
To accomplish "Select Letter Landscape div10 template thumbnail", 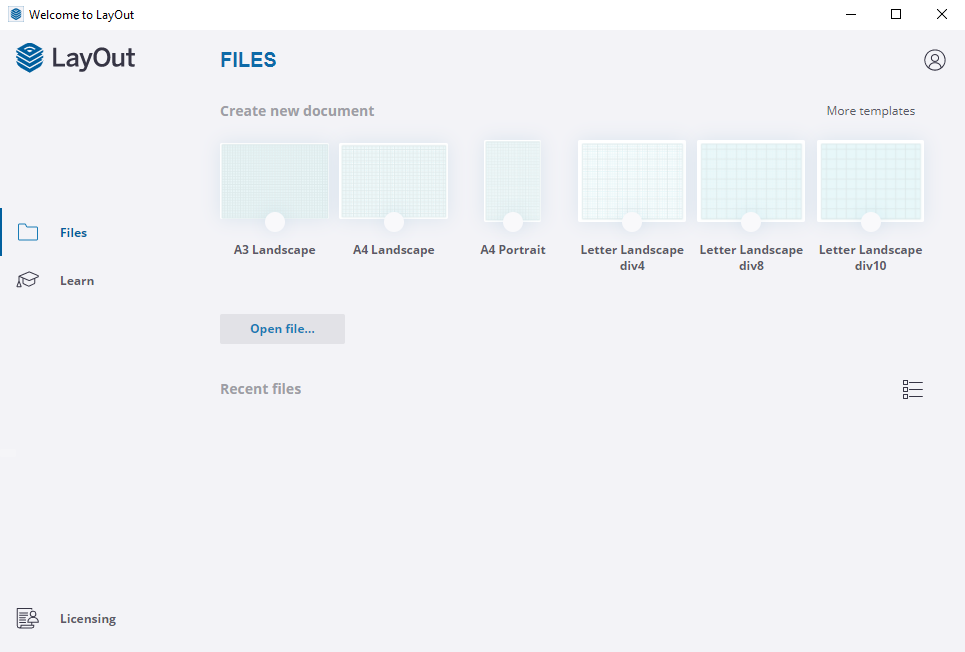I will pos(870,181).
